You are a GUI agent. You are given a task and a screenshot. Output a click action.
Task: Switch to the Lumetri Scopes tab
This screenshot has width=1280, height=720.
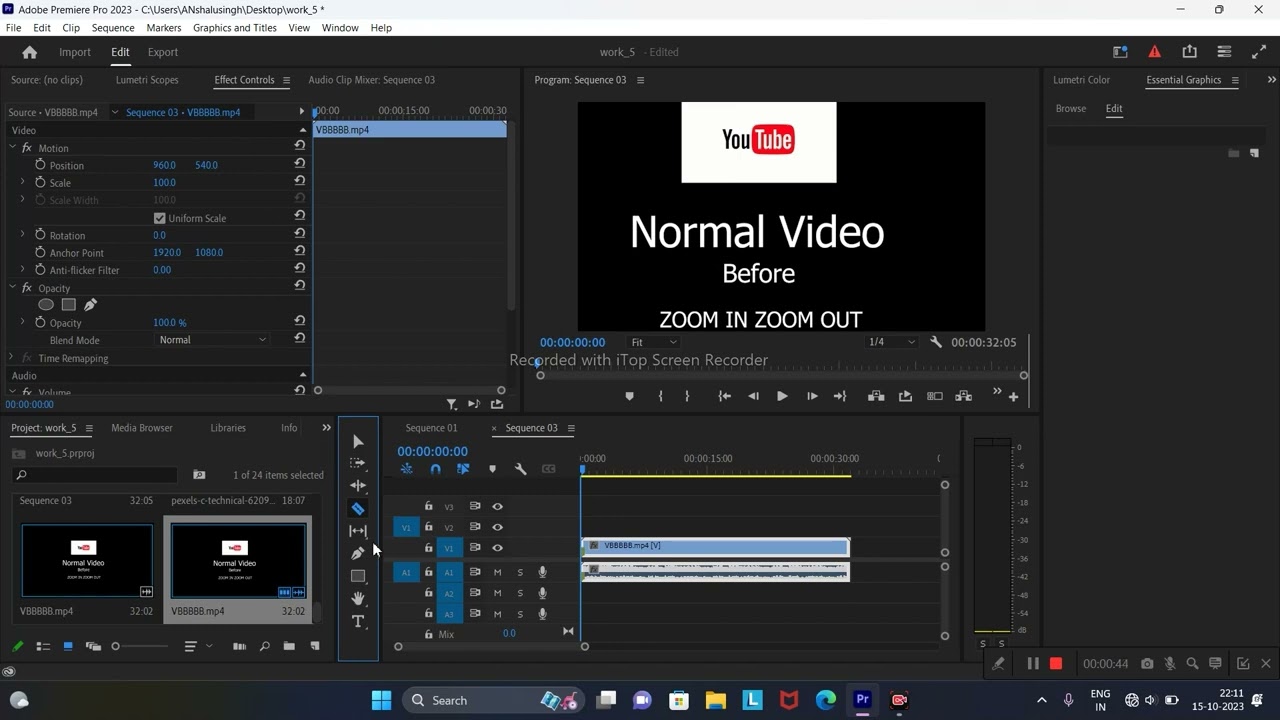coord(147,80)
